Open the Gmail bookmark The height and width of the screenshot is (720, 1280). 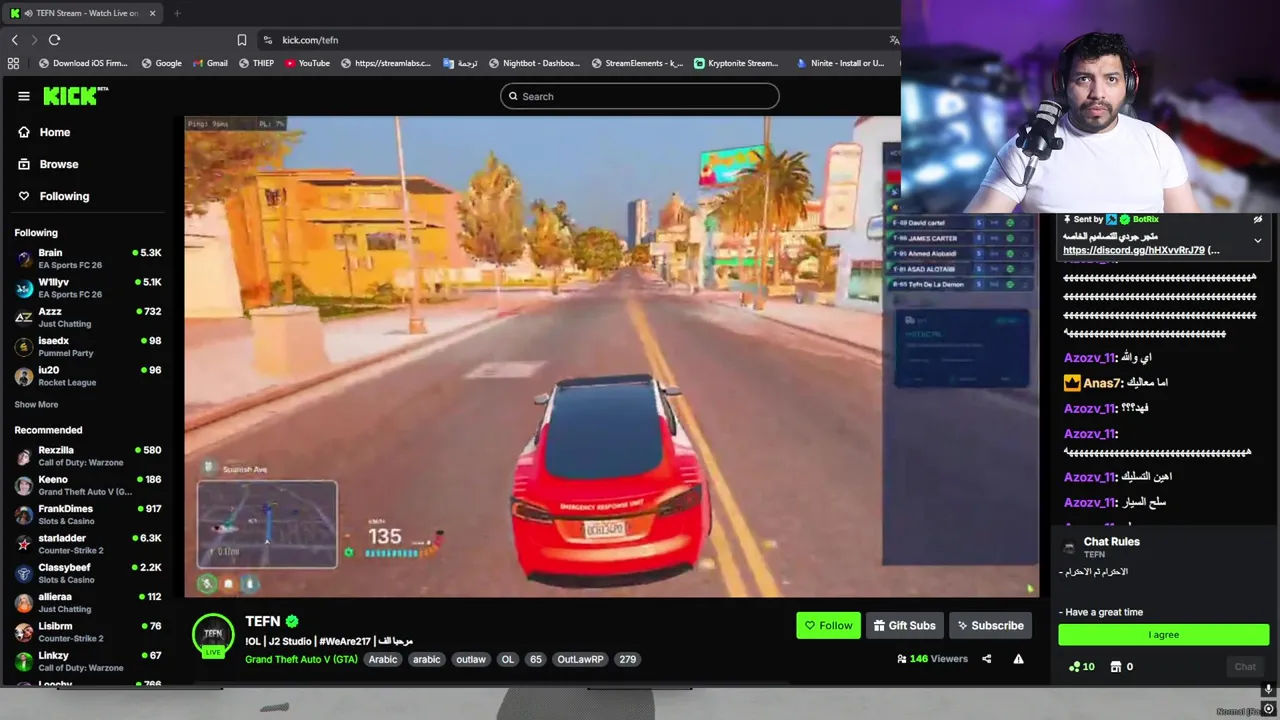coord(209,63)
